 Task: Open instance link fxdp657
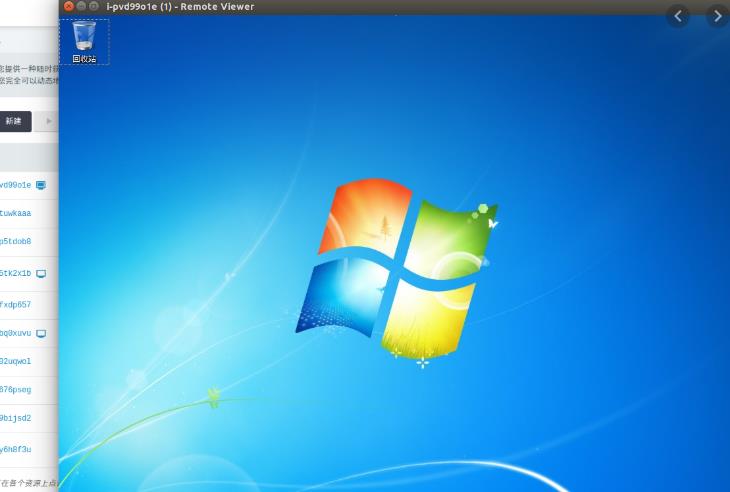(15, 305)
